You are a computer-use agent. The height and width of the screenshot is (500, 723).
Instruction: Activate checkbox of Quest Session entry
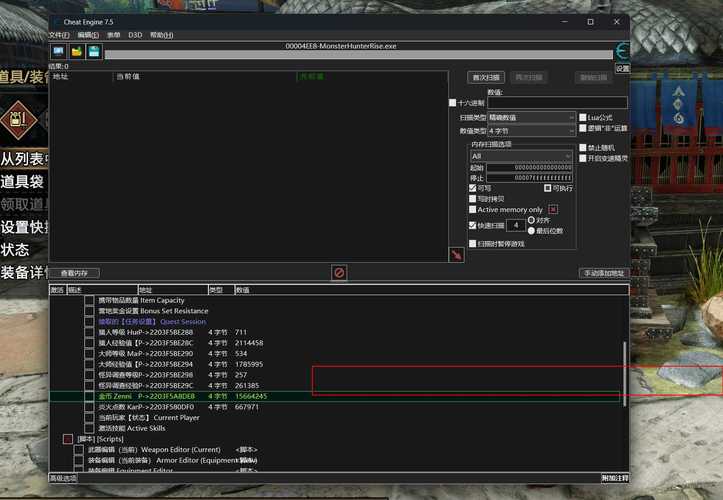coord(89,321)
